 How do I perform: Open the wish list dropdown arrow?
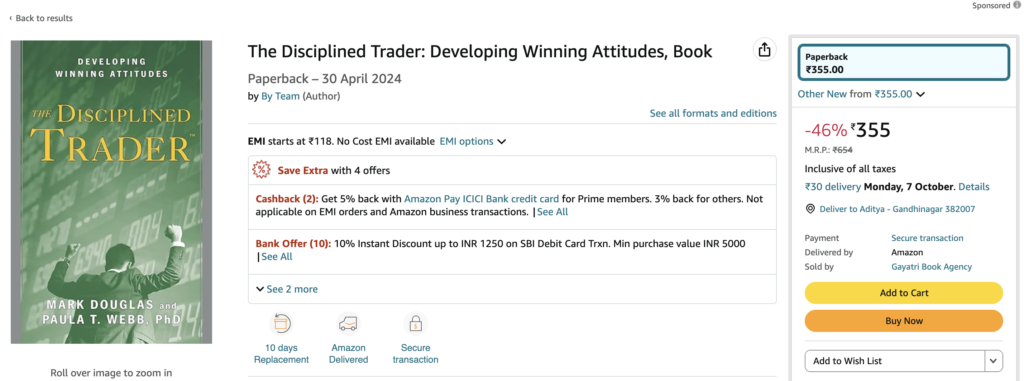(x=993, y=361)
